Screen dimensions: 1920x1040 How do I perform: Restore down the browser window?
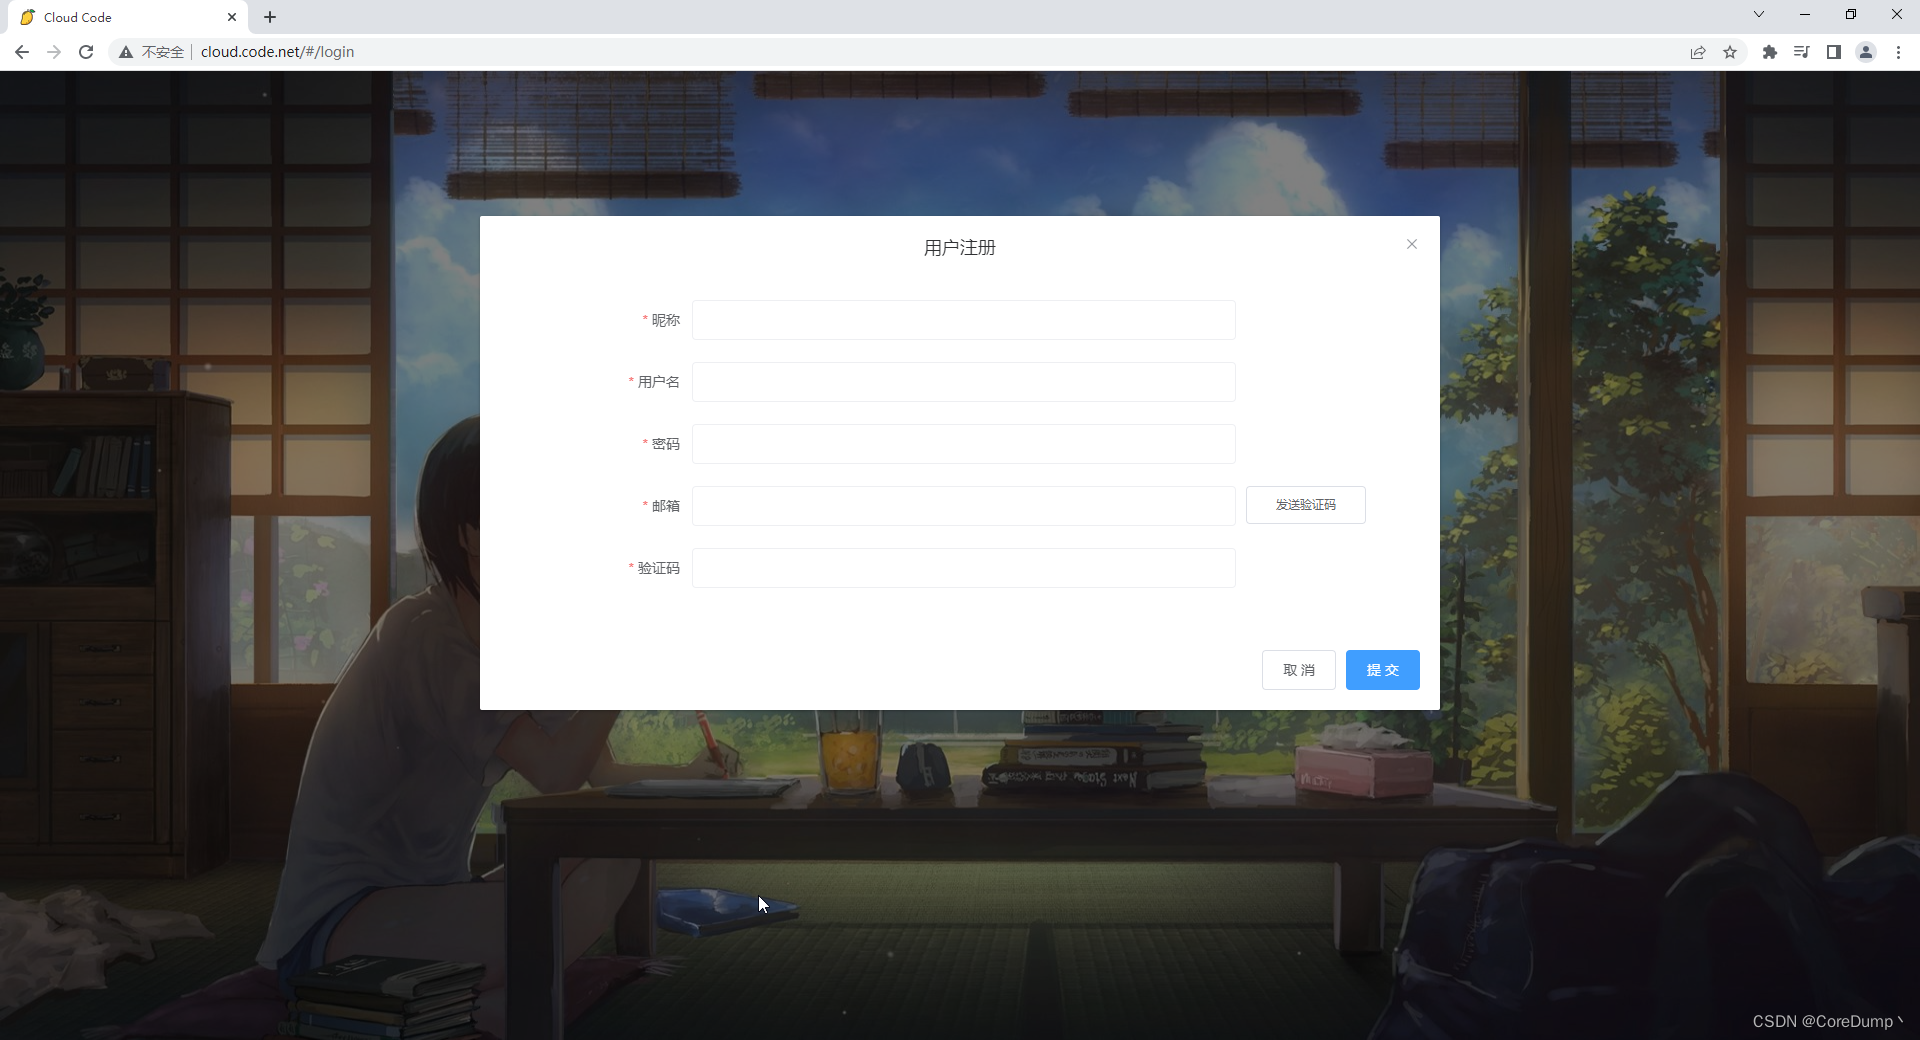tap(1851, 14)
